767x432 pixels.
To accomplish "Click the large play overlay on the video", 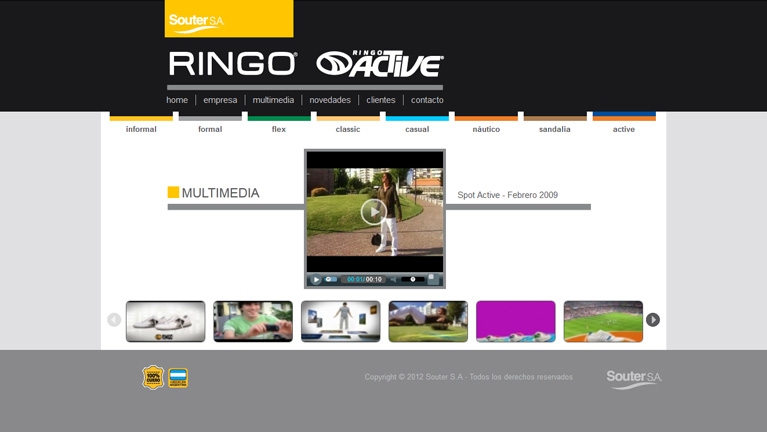I will pos(374,212).
